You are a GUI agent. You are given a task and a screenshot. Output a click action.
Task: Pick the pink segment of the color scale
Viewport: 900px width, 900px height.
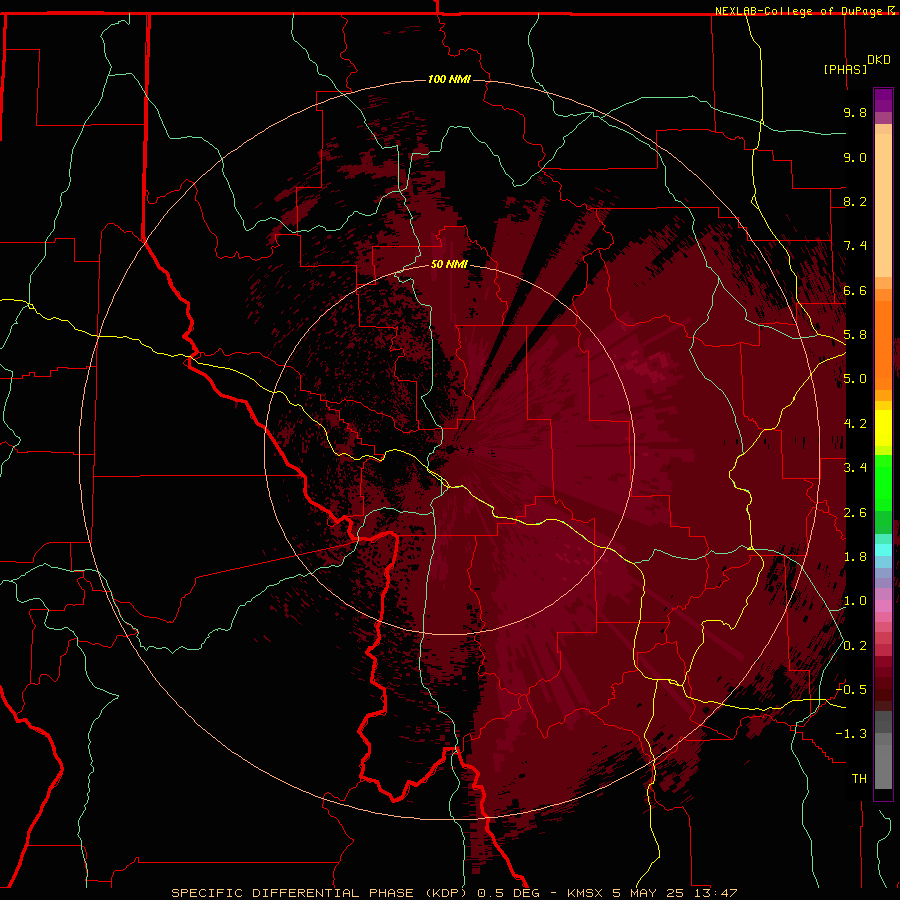pos(883,606)
